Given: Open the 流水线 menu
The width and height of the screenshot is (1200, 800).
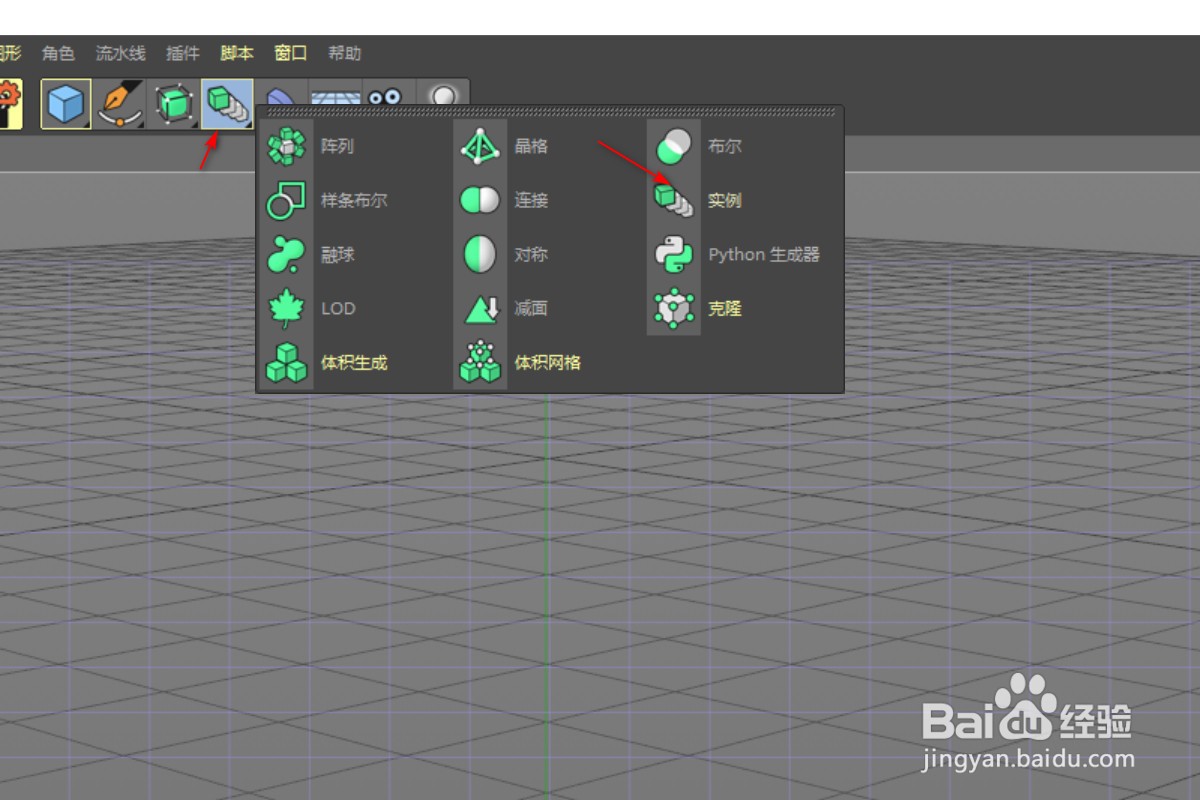Looking at the screenshot, I should tap(121, 53).
